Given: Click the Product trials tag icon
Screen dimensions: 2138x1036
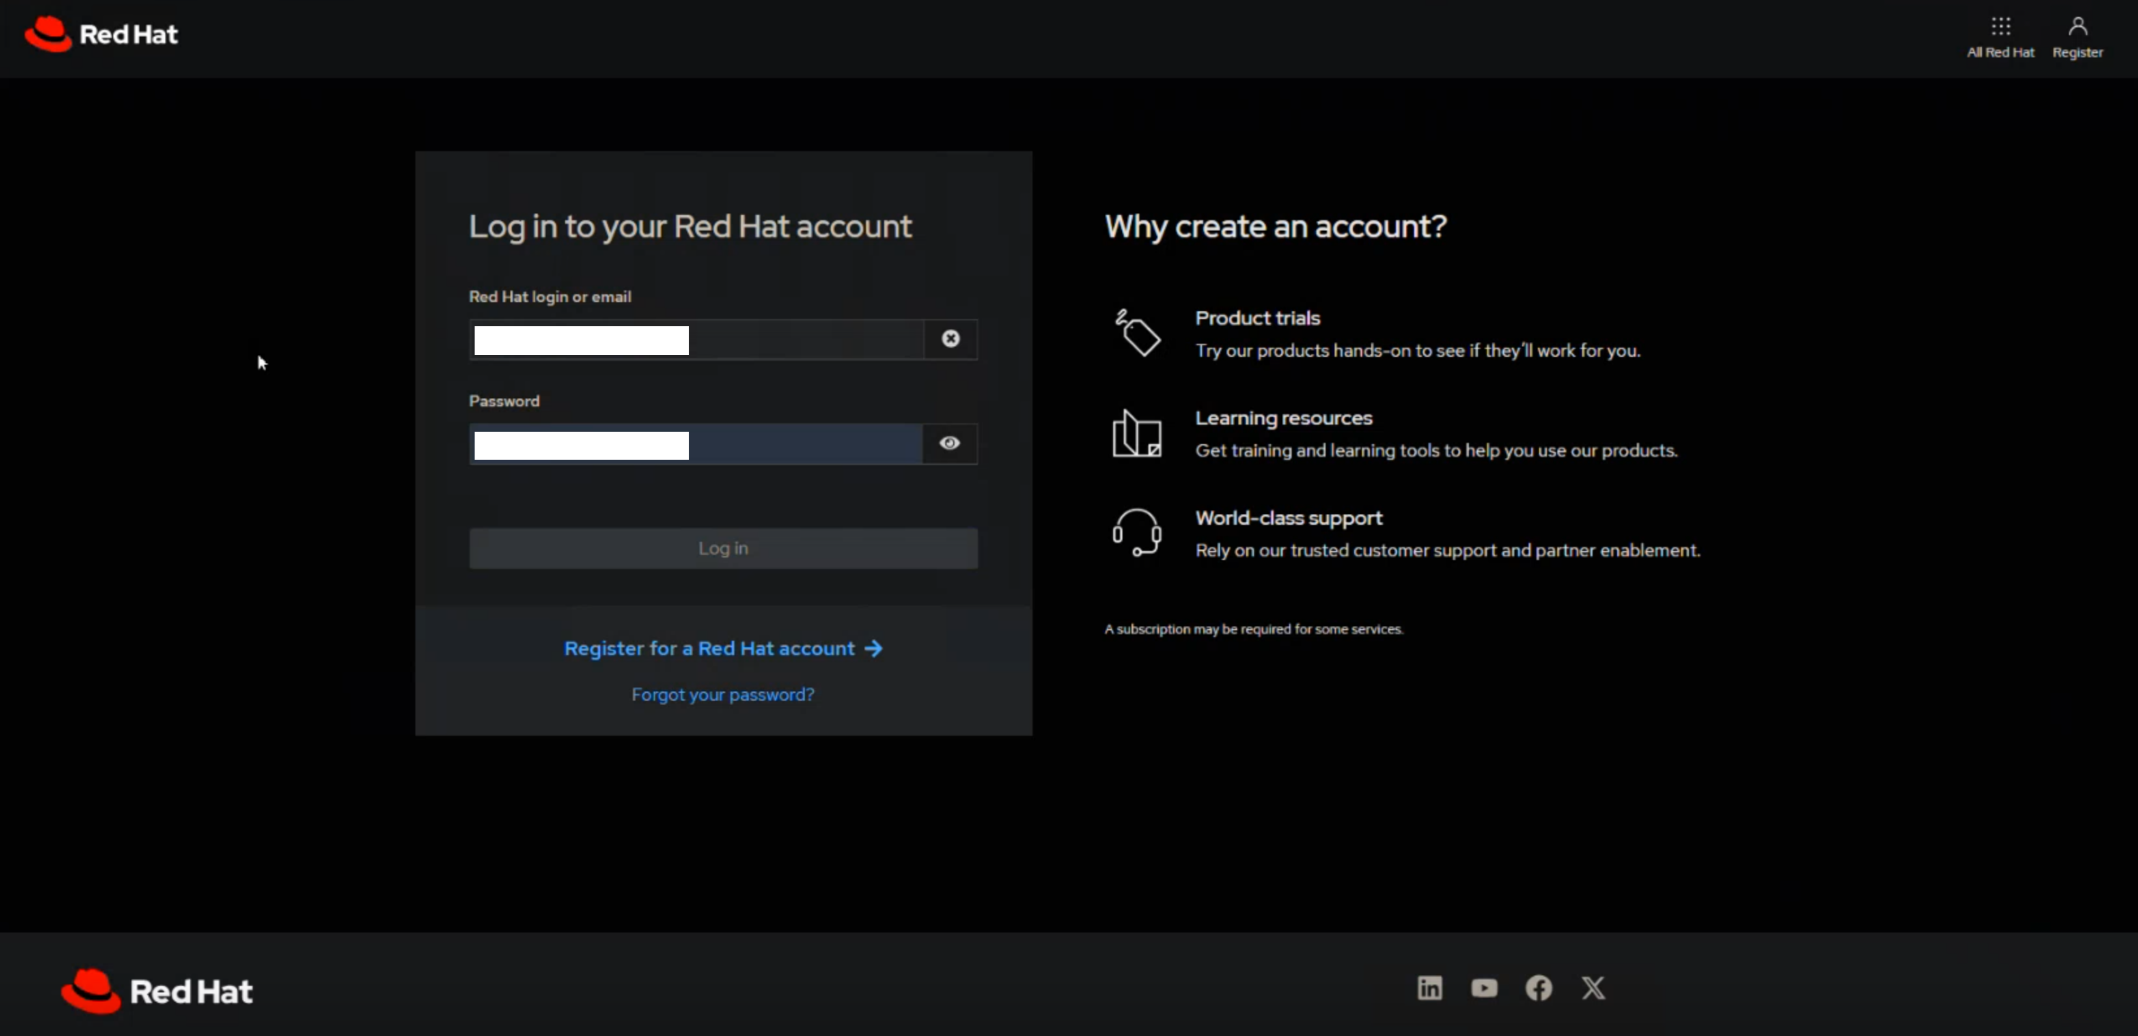Looking at the screenshot, I should [x=1137, y=333].
